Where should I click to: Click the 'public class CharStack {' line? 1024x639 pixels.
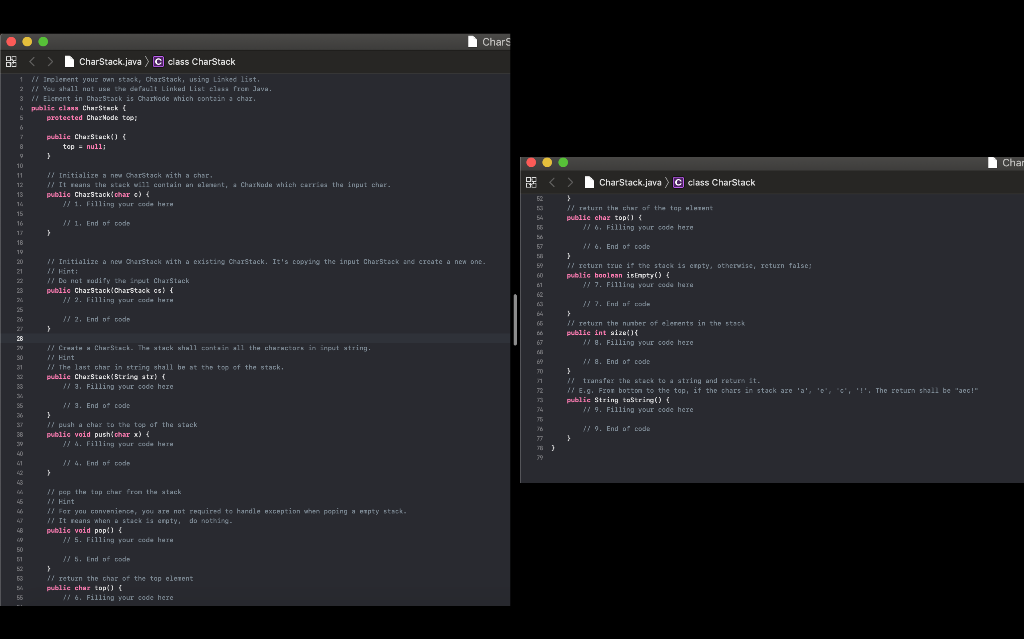pyautogui.click(x=78, y=108)
